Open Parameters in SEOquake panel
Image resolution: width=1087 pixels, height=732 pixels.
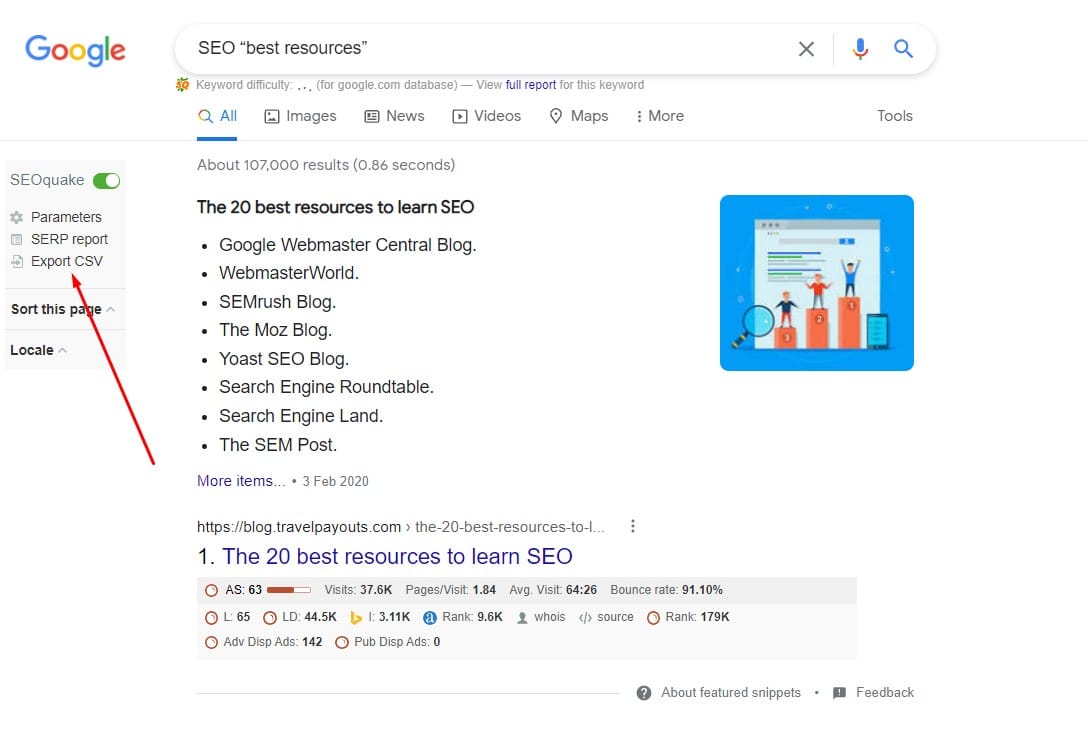pyautogui.click(x=66, y=218)
